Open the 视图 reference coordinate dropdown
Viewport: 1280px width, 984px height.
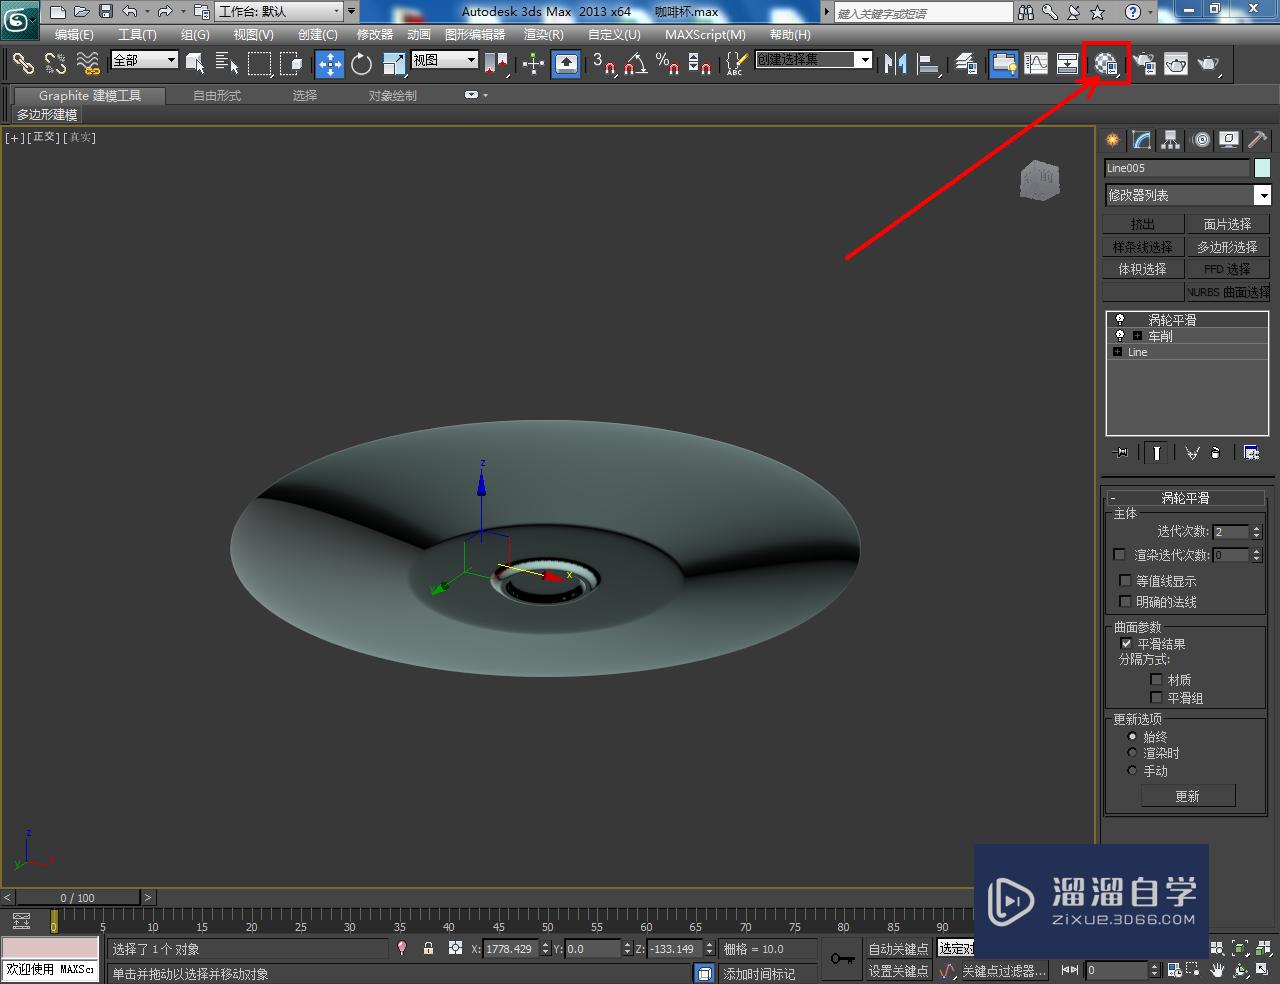coord(444,60)
